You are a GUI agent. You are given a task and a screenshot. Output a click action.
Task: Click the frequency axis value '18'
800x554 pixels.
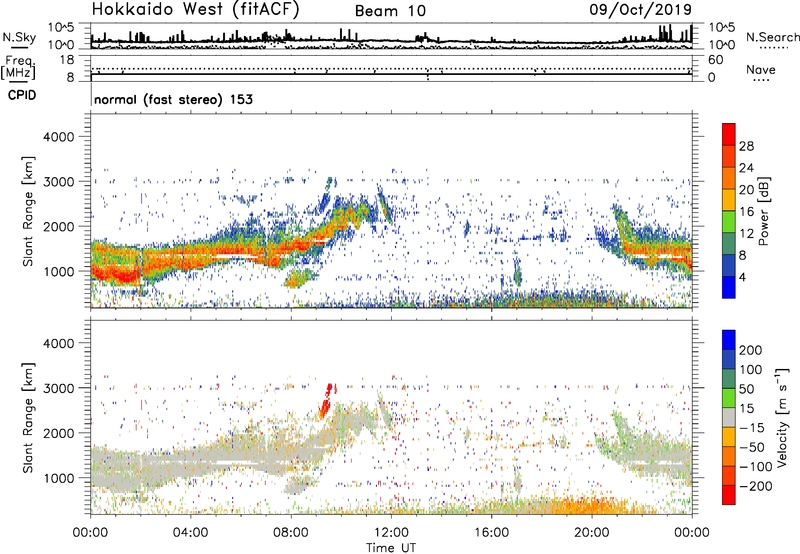(x=66, y=60)
